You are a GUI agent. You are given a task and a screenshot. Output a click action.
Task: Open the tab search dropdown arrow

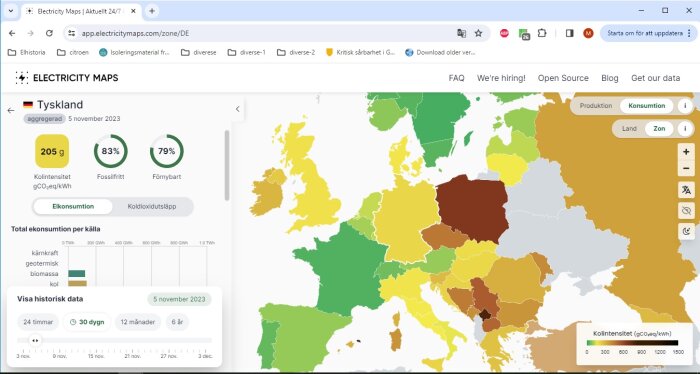pos(11,11)
